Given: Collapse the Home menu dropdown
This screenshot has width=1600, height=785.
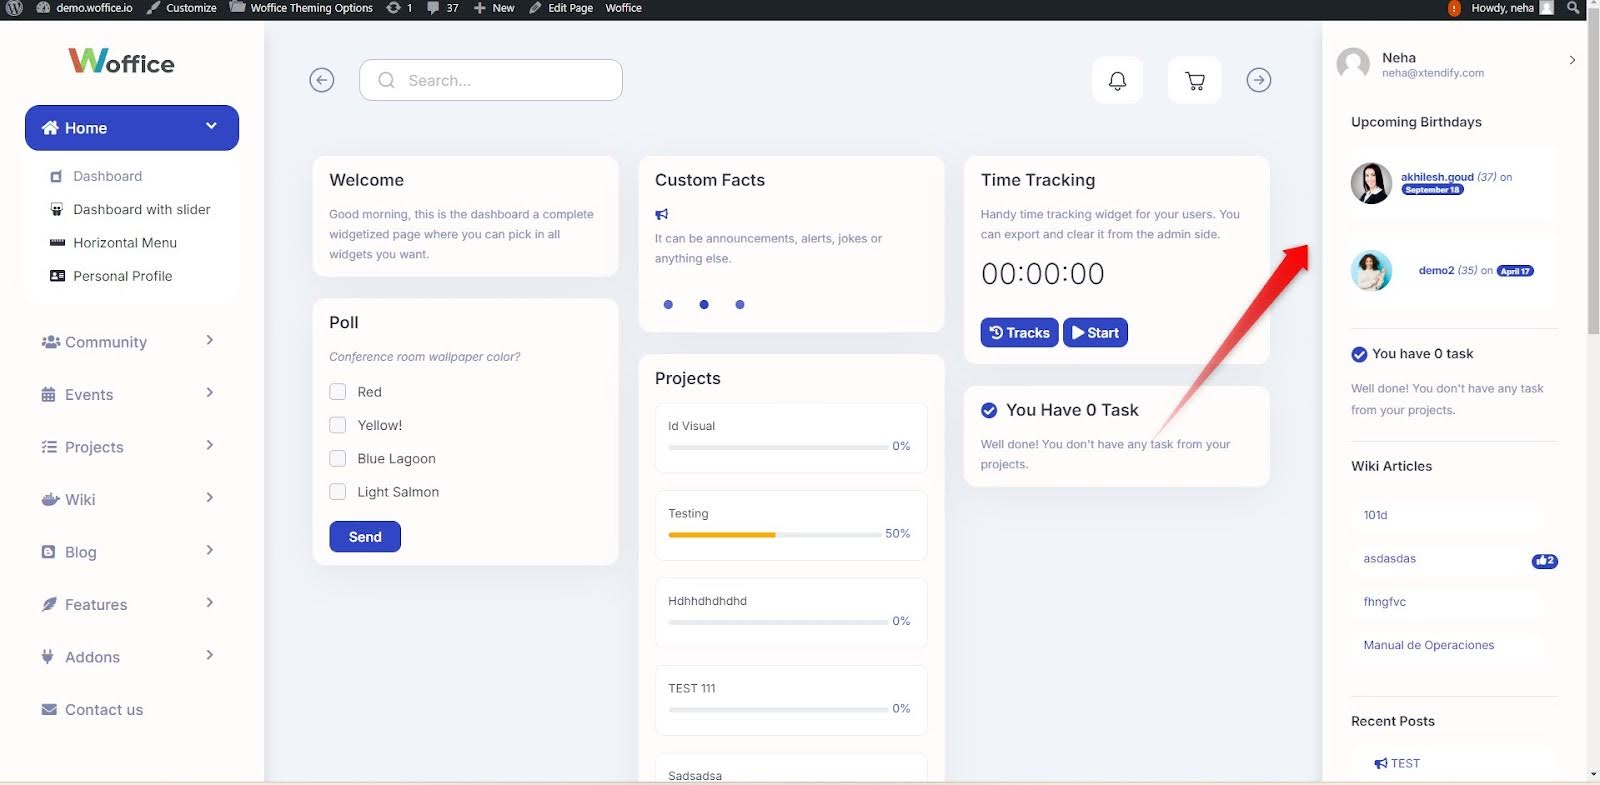Looking at the screenshot, I should pos(211,126).
